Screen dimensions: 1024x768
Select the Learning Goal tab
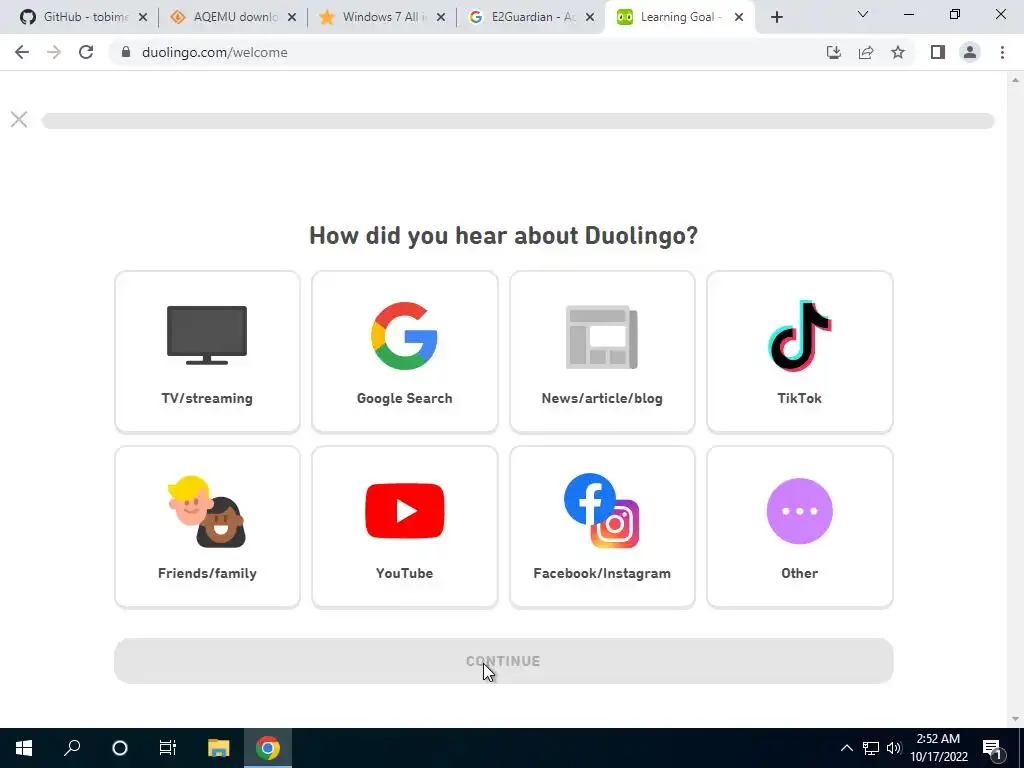[679, 17]
